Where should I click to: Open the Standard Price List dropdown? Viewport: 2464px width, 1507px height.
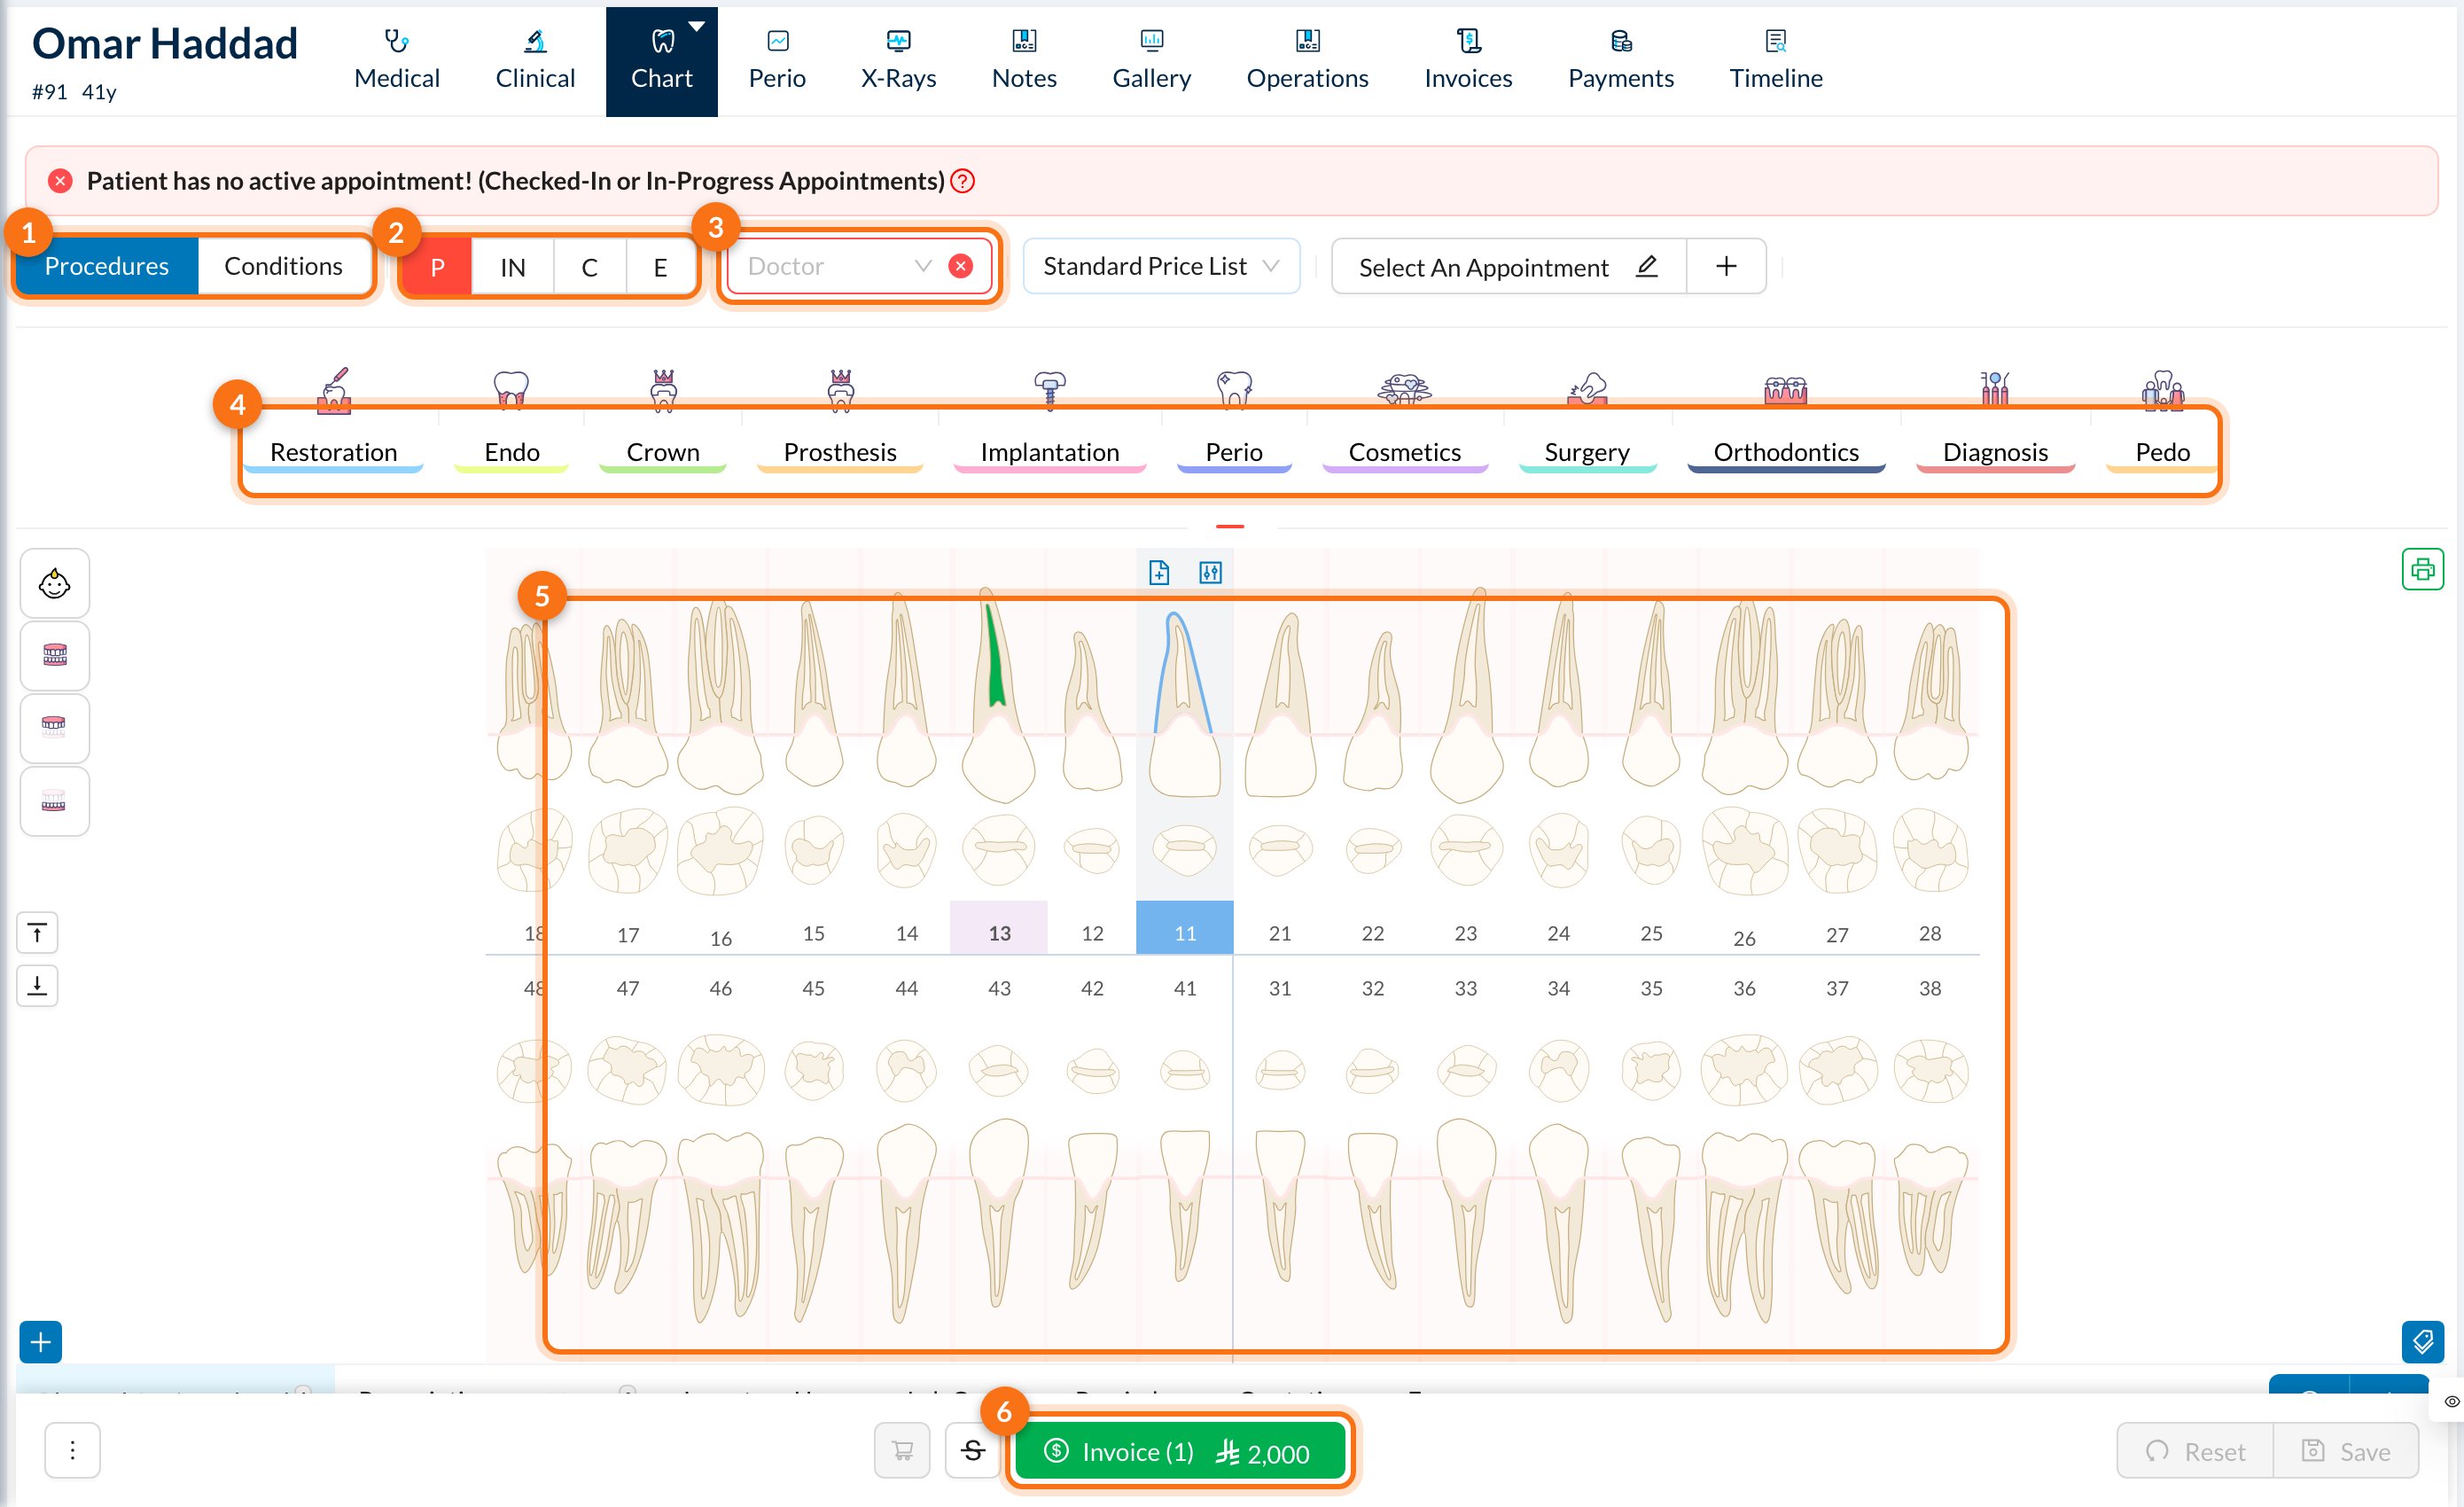coord(1161,266)
